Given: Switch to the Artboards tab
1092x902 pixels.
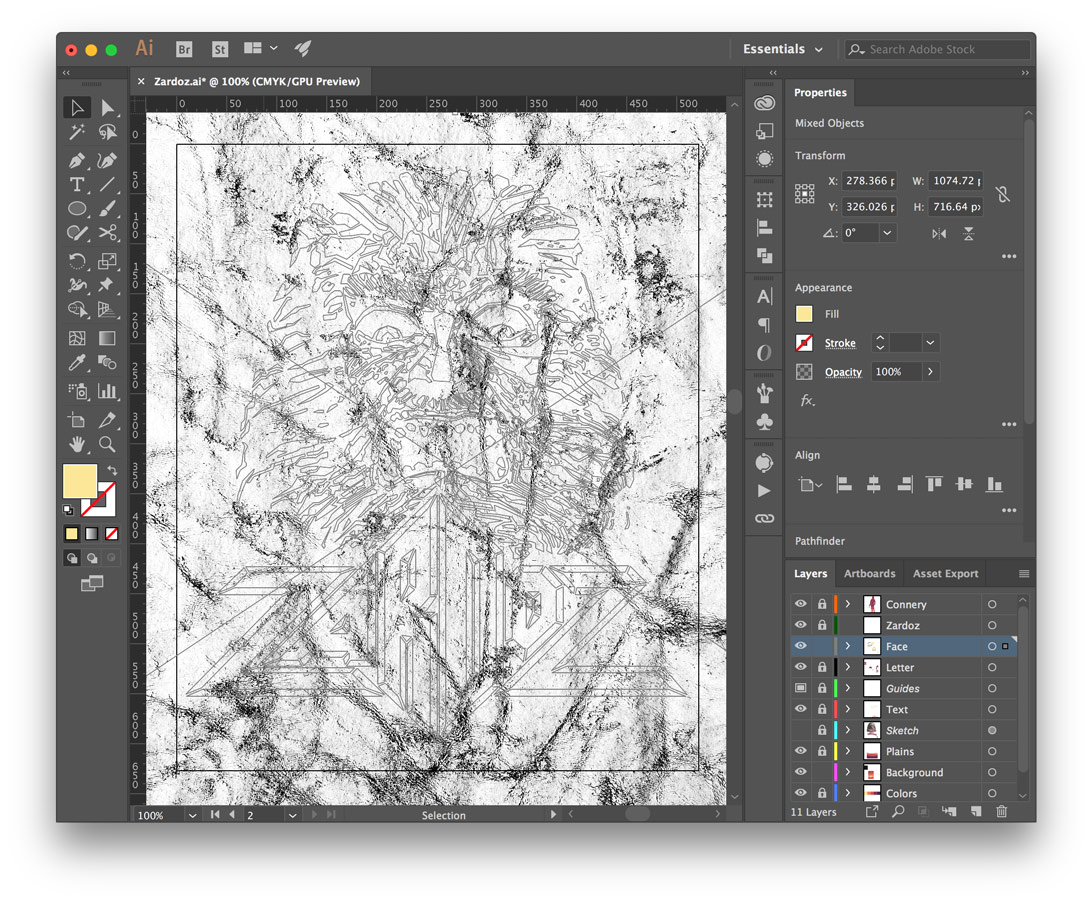Looking at the screenshot, I should point(869,573).
